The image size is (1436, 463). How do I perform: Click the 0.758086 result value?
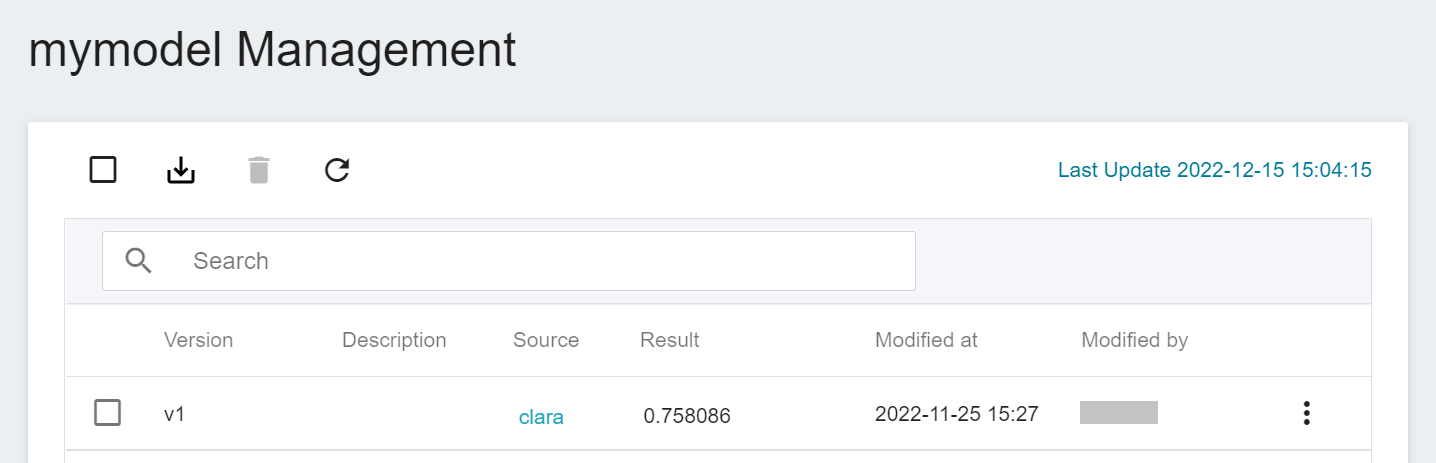[x=687, y=416]
